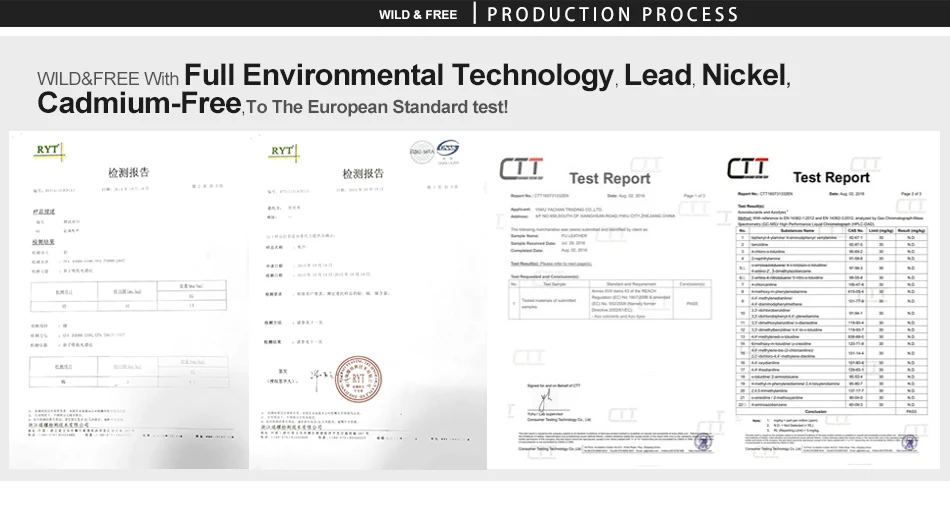Click the blue certification badge on second report
This screenshot has height=505, width=950.
(448, 150)
